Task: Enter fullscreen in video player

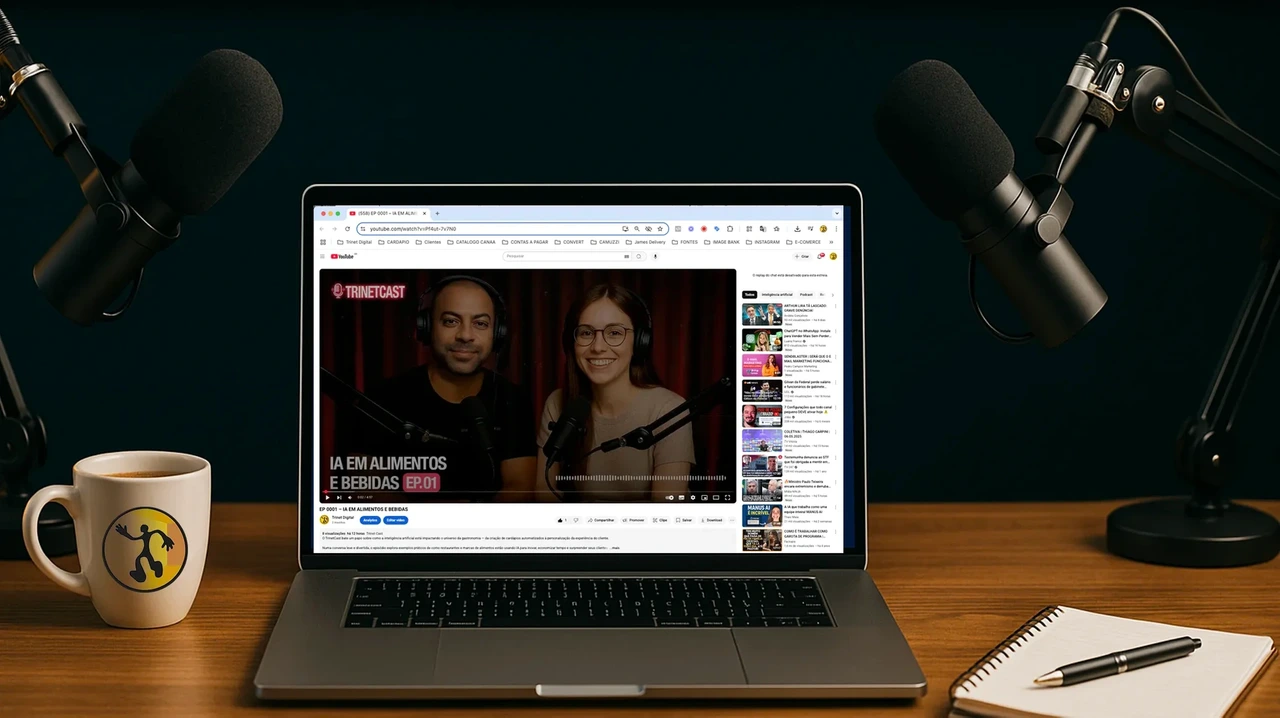Action: pos(728,497)
